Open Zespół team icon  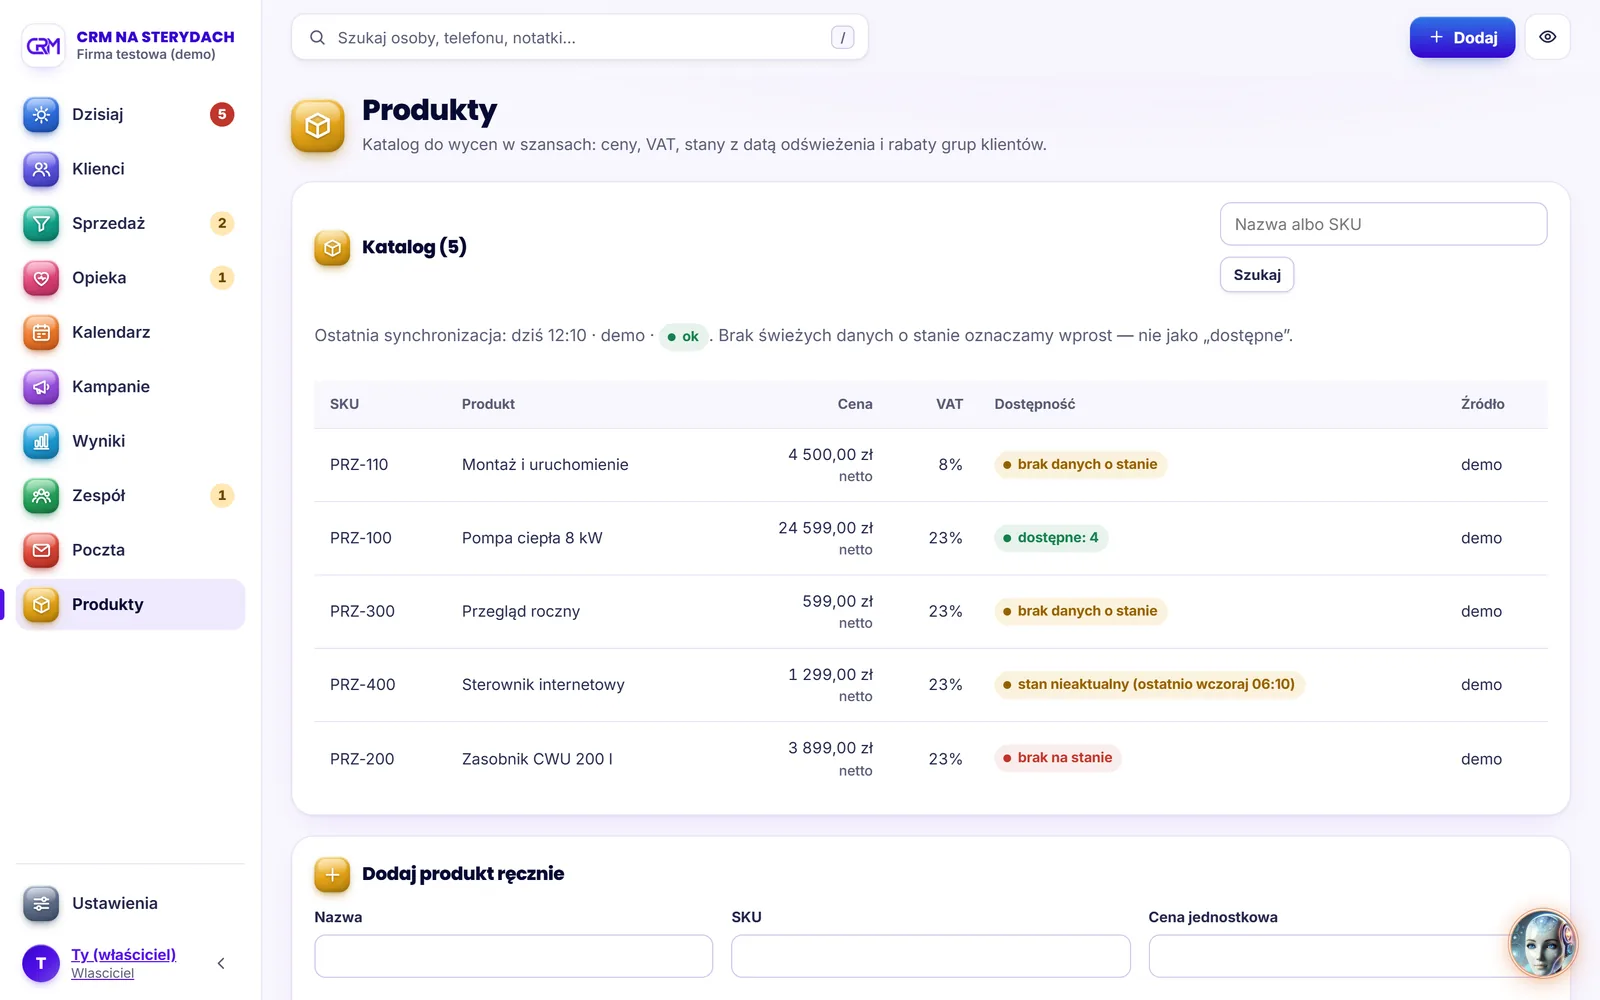[41, 496]
